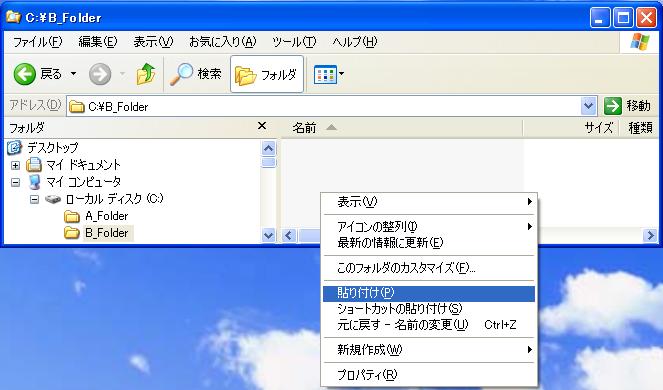Image resolution: width=663 pixels, height=390 pixels.
Task: Select マイ コンピュータ in tree
Action: point(83,182)
